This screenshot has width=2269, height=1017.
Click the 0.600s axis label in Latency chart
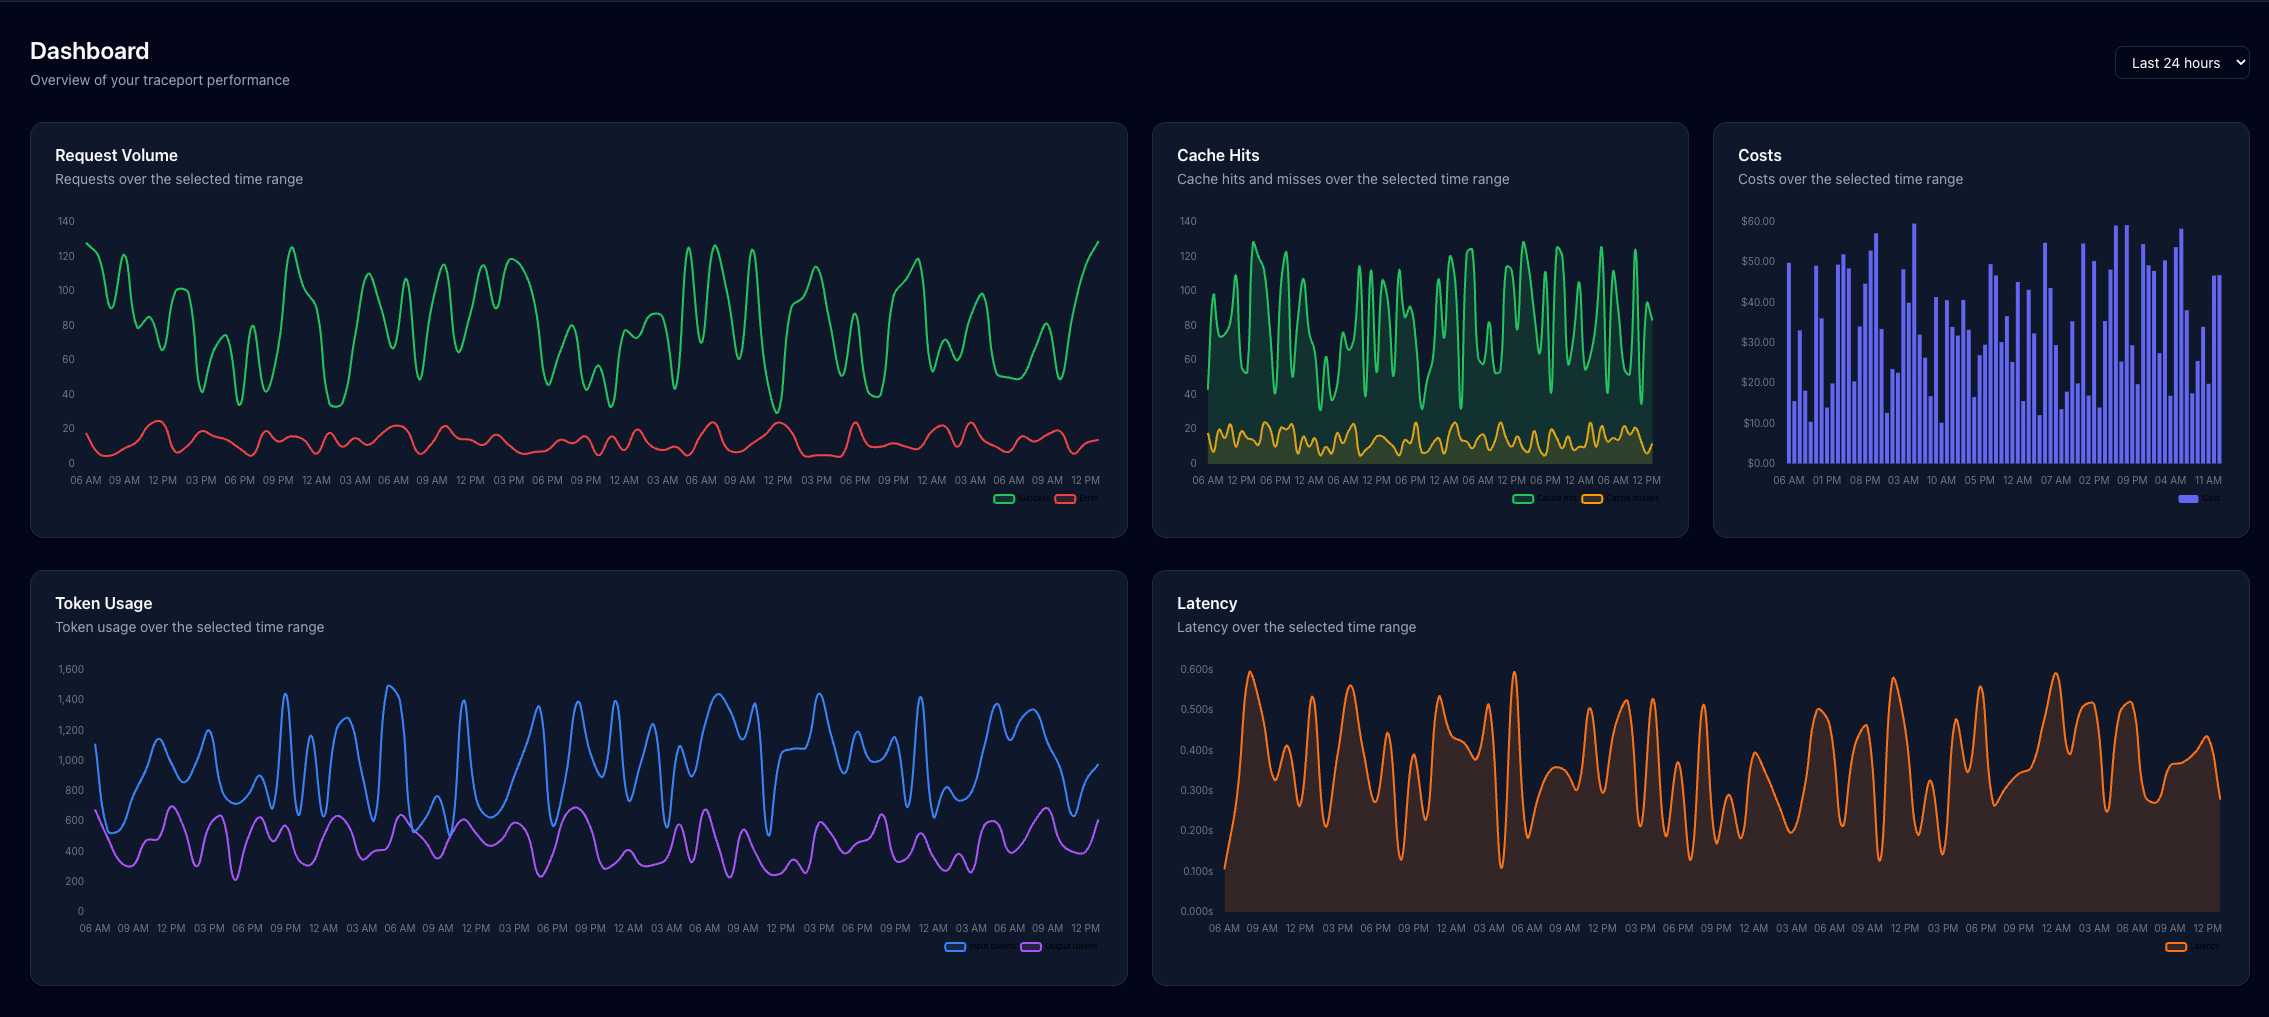click(1196, 669)
